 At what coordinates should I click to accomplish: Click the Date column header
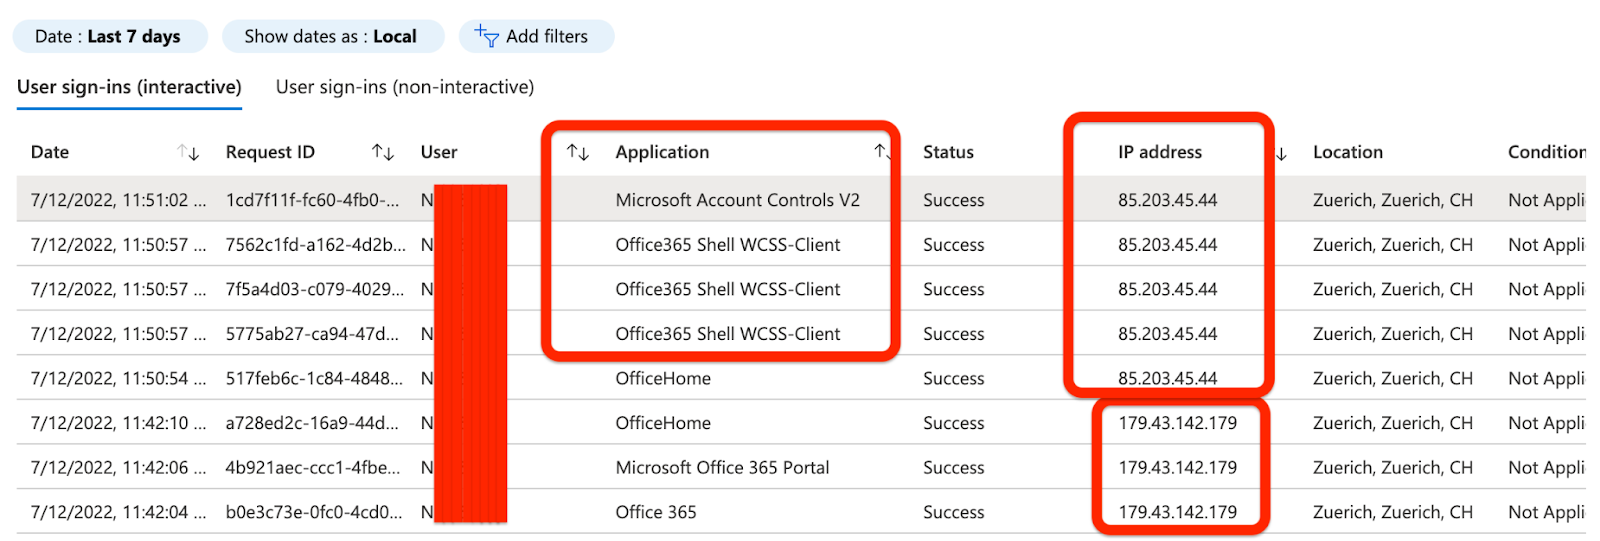pos(50,152)
